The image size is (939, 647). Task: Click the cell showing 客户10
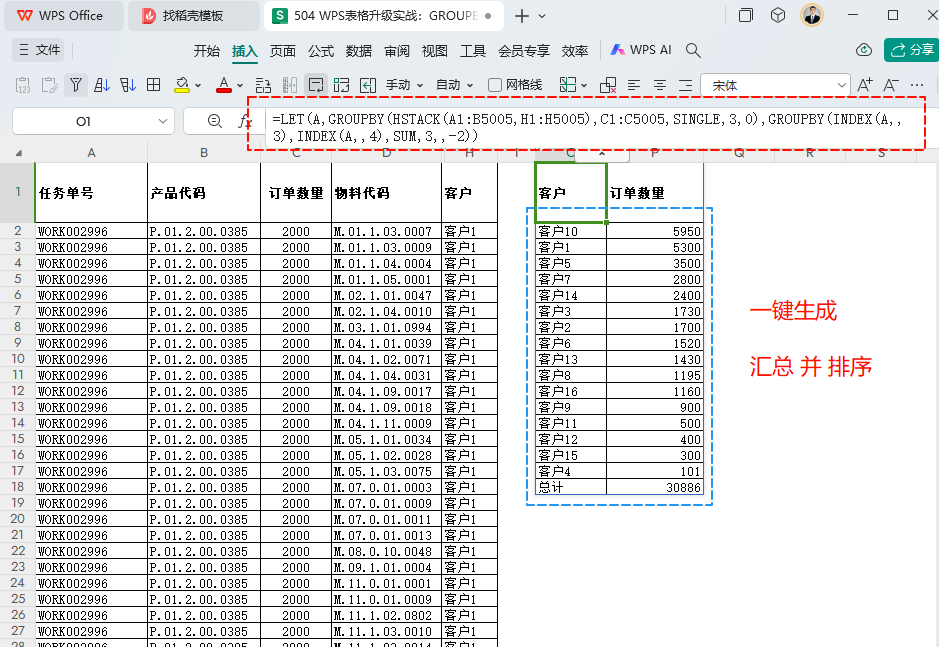point(571,231)
